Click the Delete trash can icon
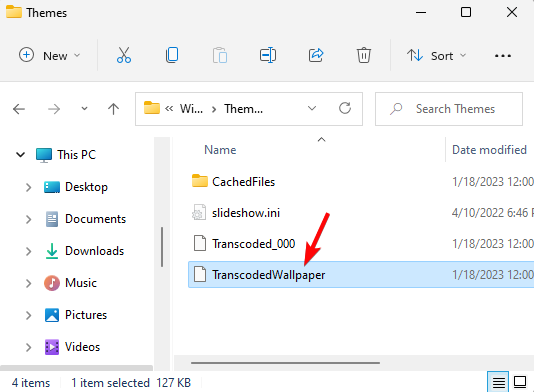 tap(364, 55)
